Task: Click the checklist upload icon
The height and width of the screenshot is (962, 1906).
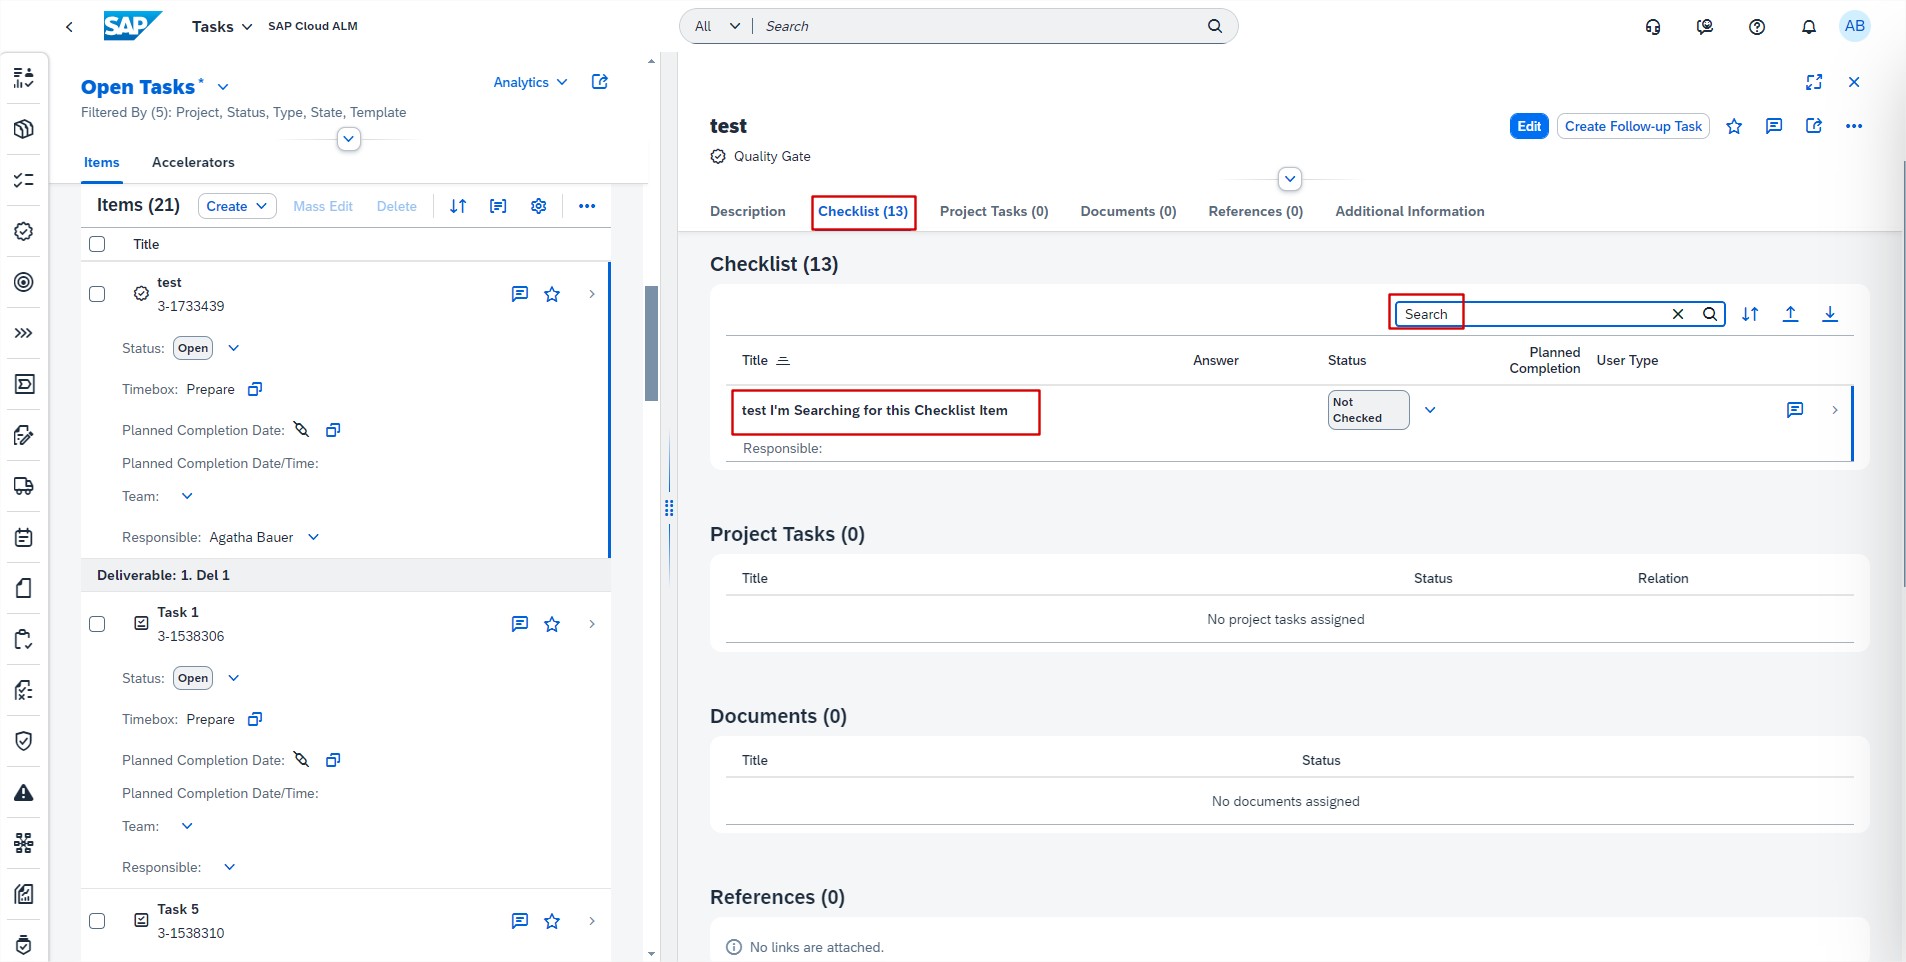Action: pos(1790,314)
